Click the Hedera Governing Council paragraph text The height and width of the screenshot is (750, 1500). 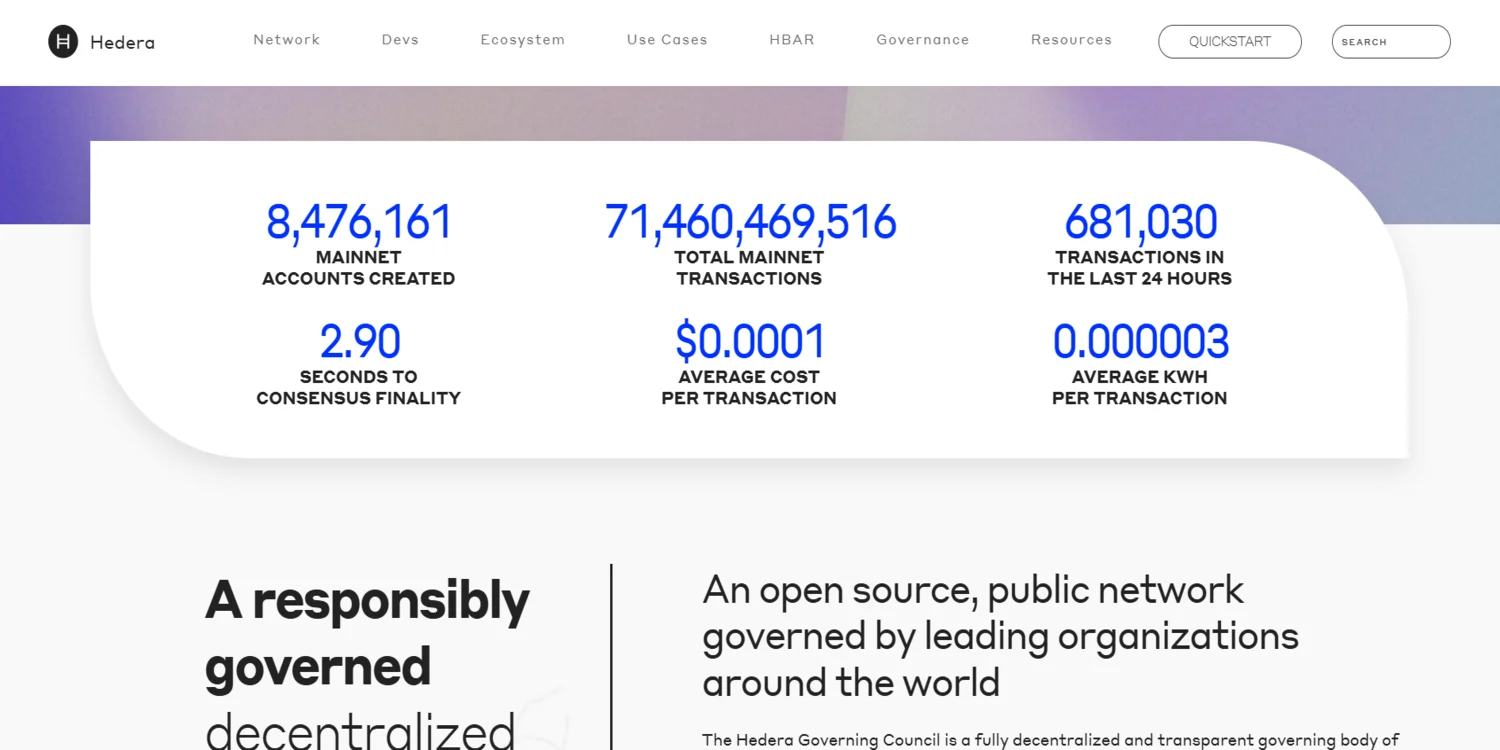1050,740
